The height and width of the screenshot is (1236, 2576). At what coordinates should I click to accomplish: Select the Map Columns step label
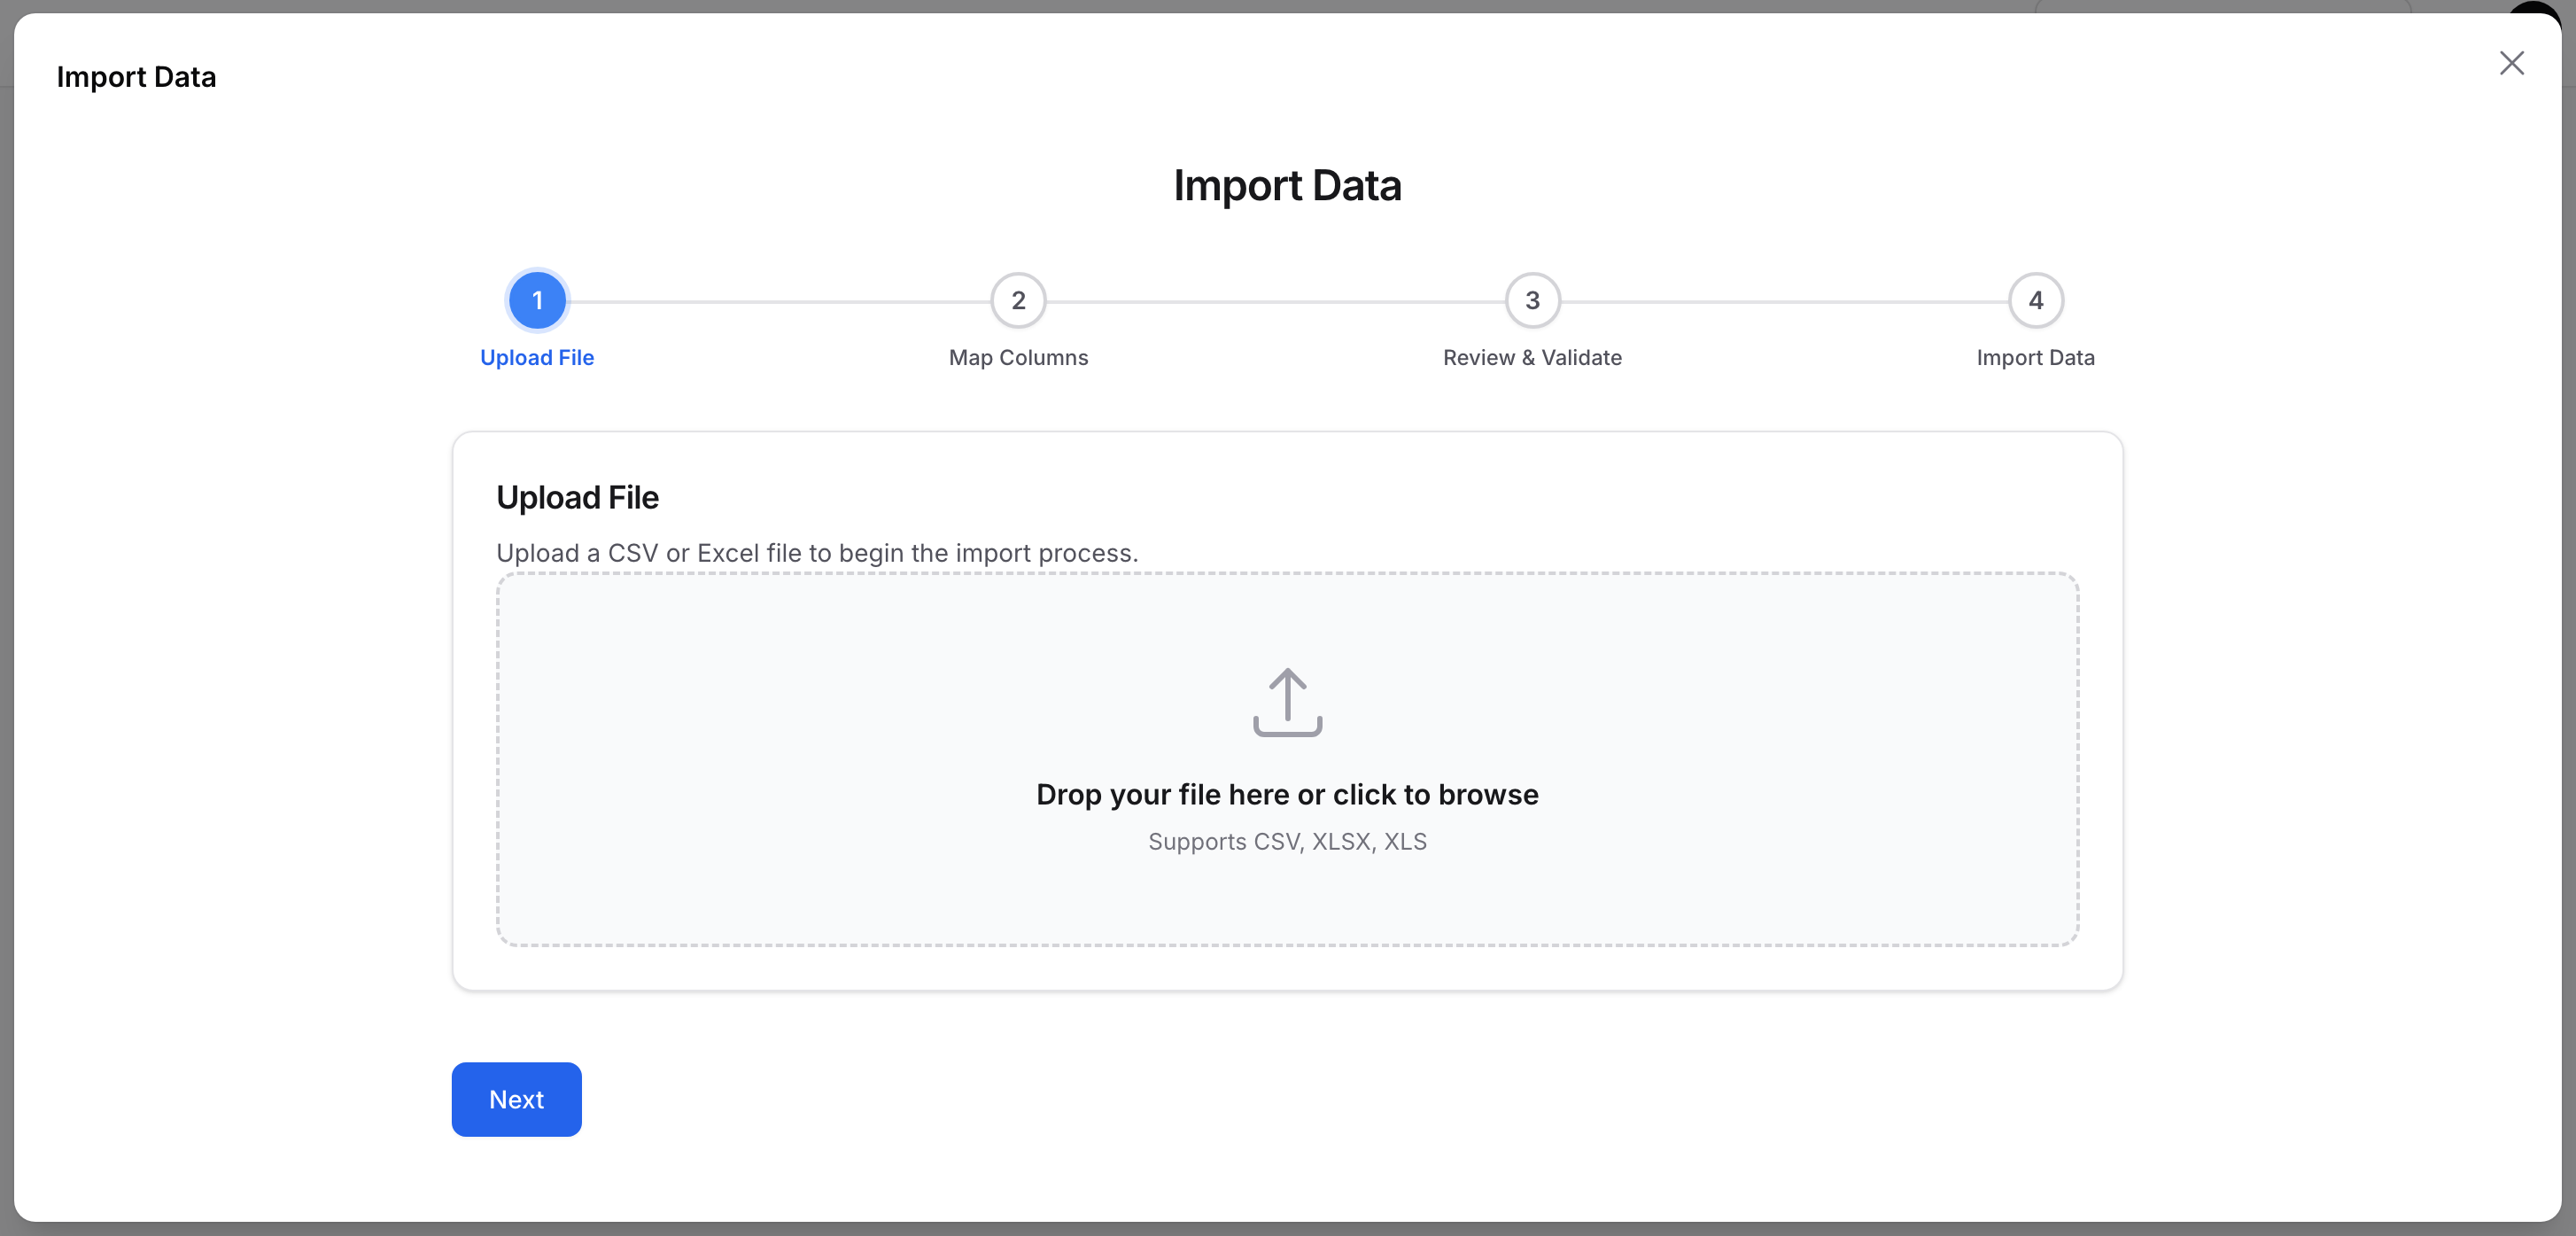(1017, 357)
